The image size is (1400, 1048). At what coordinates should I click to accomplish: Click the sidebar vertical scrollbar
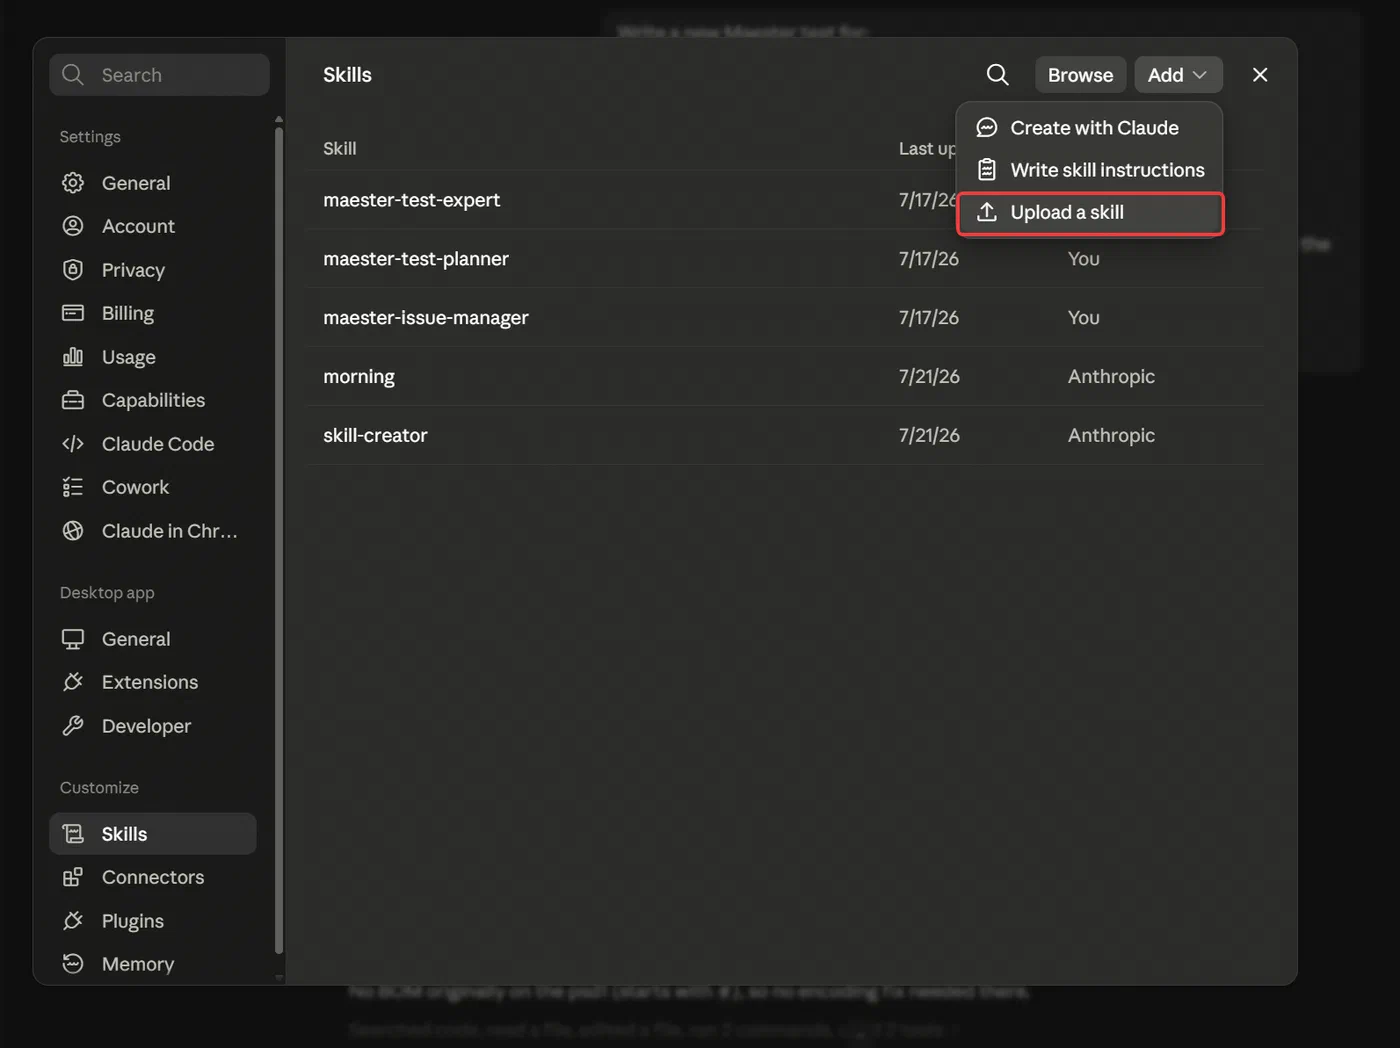279,540
